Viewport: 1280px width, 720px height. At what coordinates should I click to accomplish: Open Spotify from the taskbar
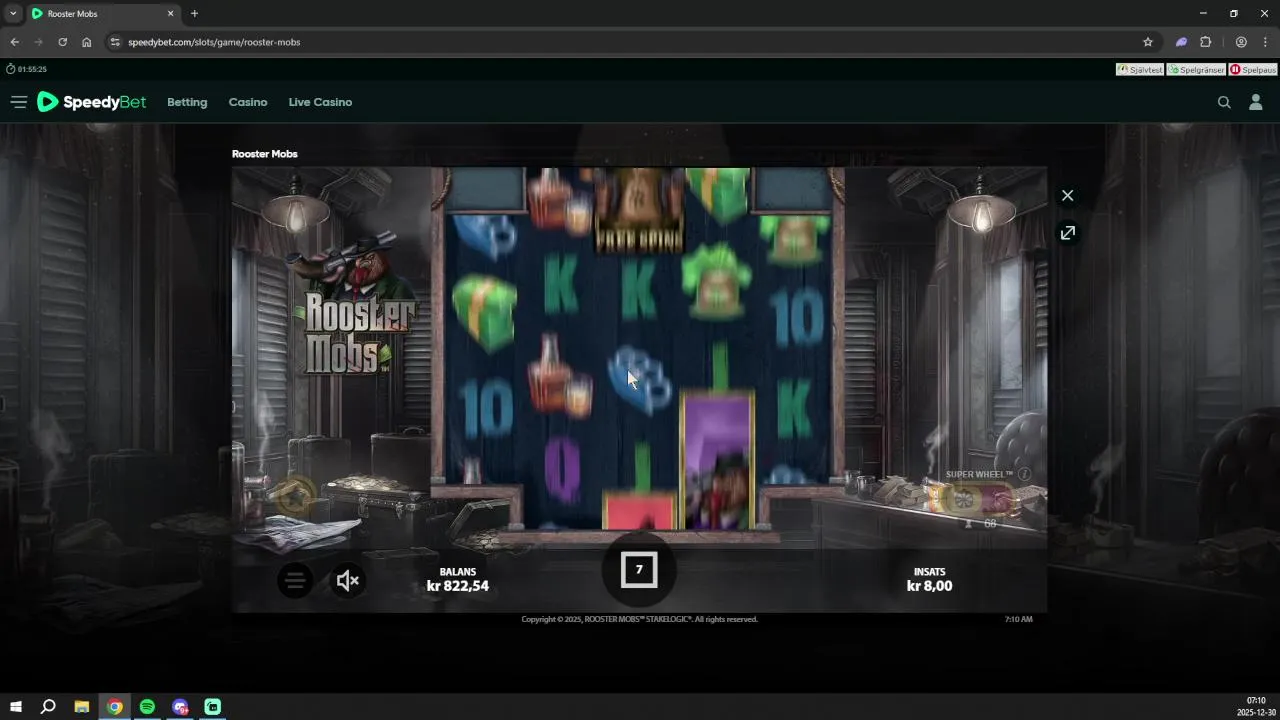pos(147,707)
